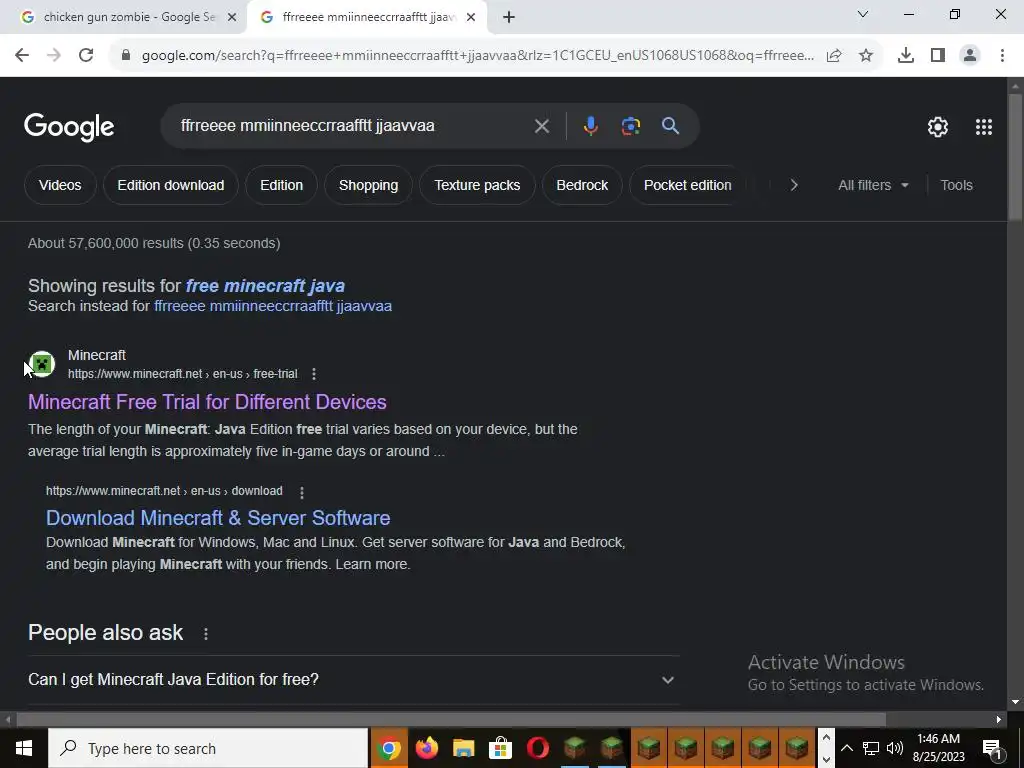
Task: Go back with the browser back arrow
Action: tap(22, 56)
